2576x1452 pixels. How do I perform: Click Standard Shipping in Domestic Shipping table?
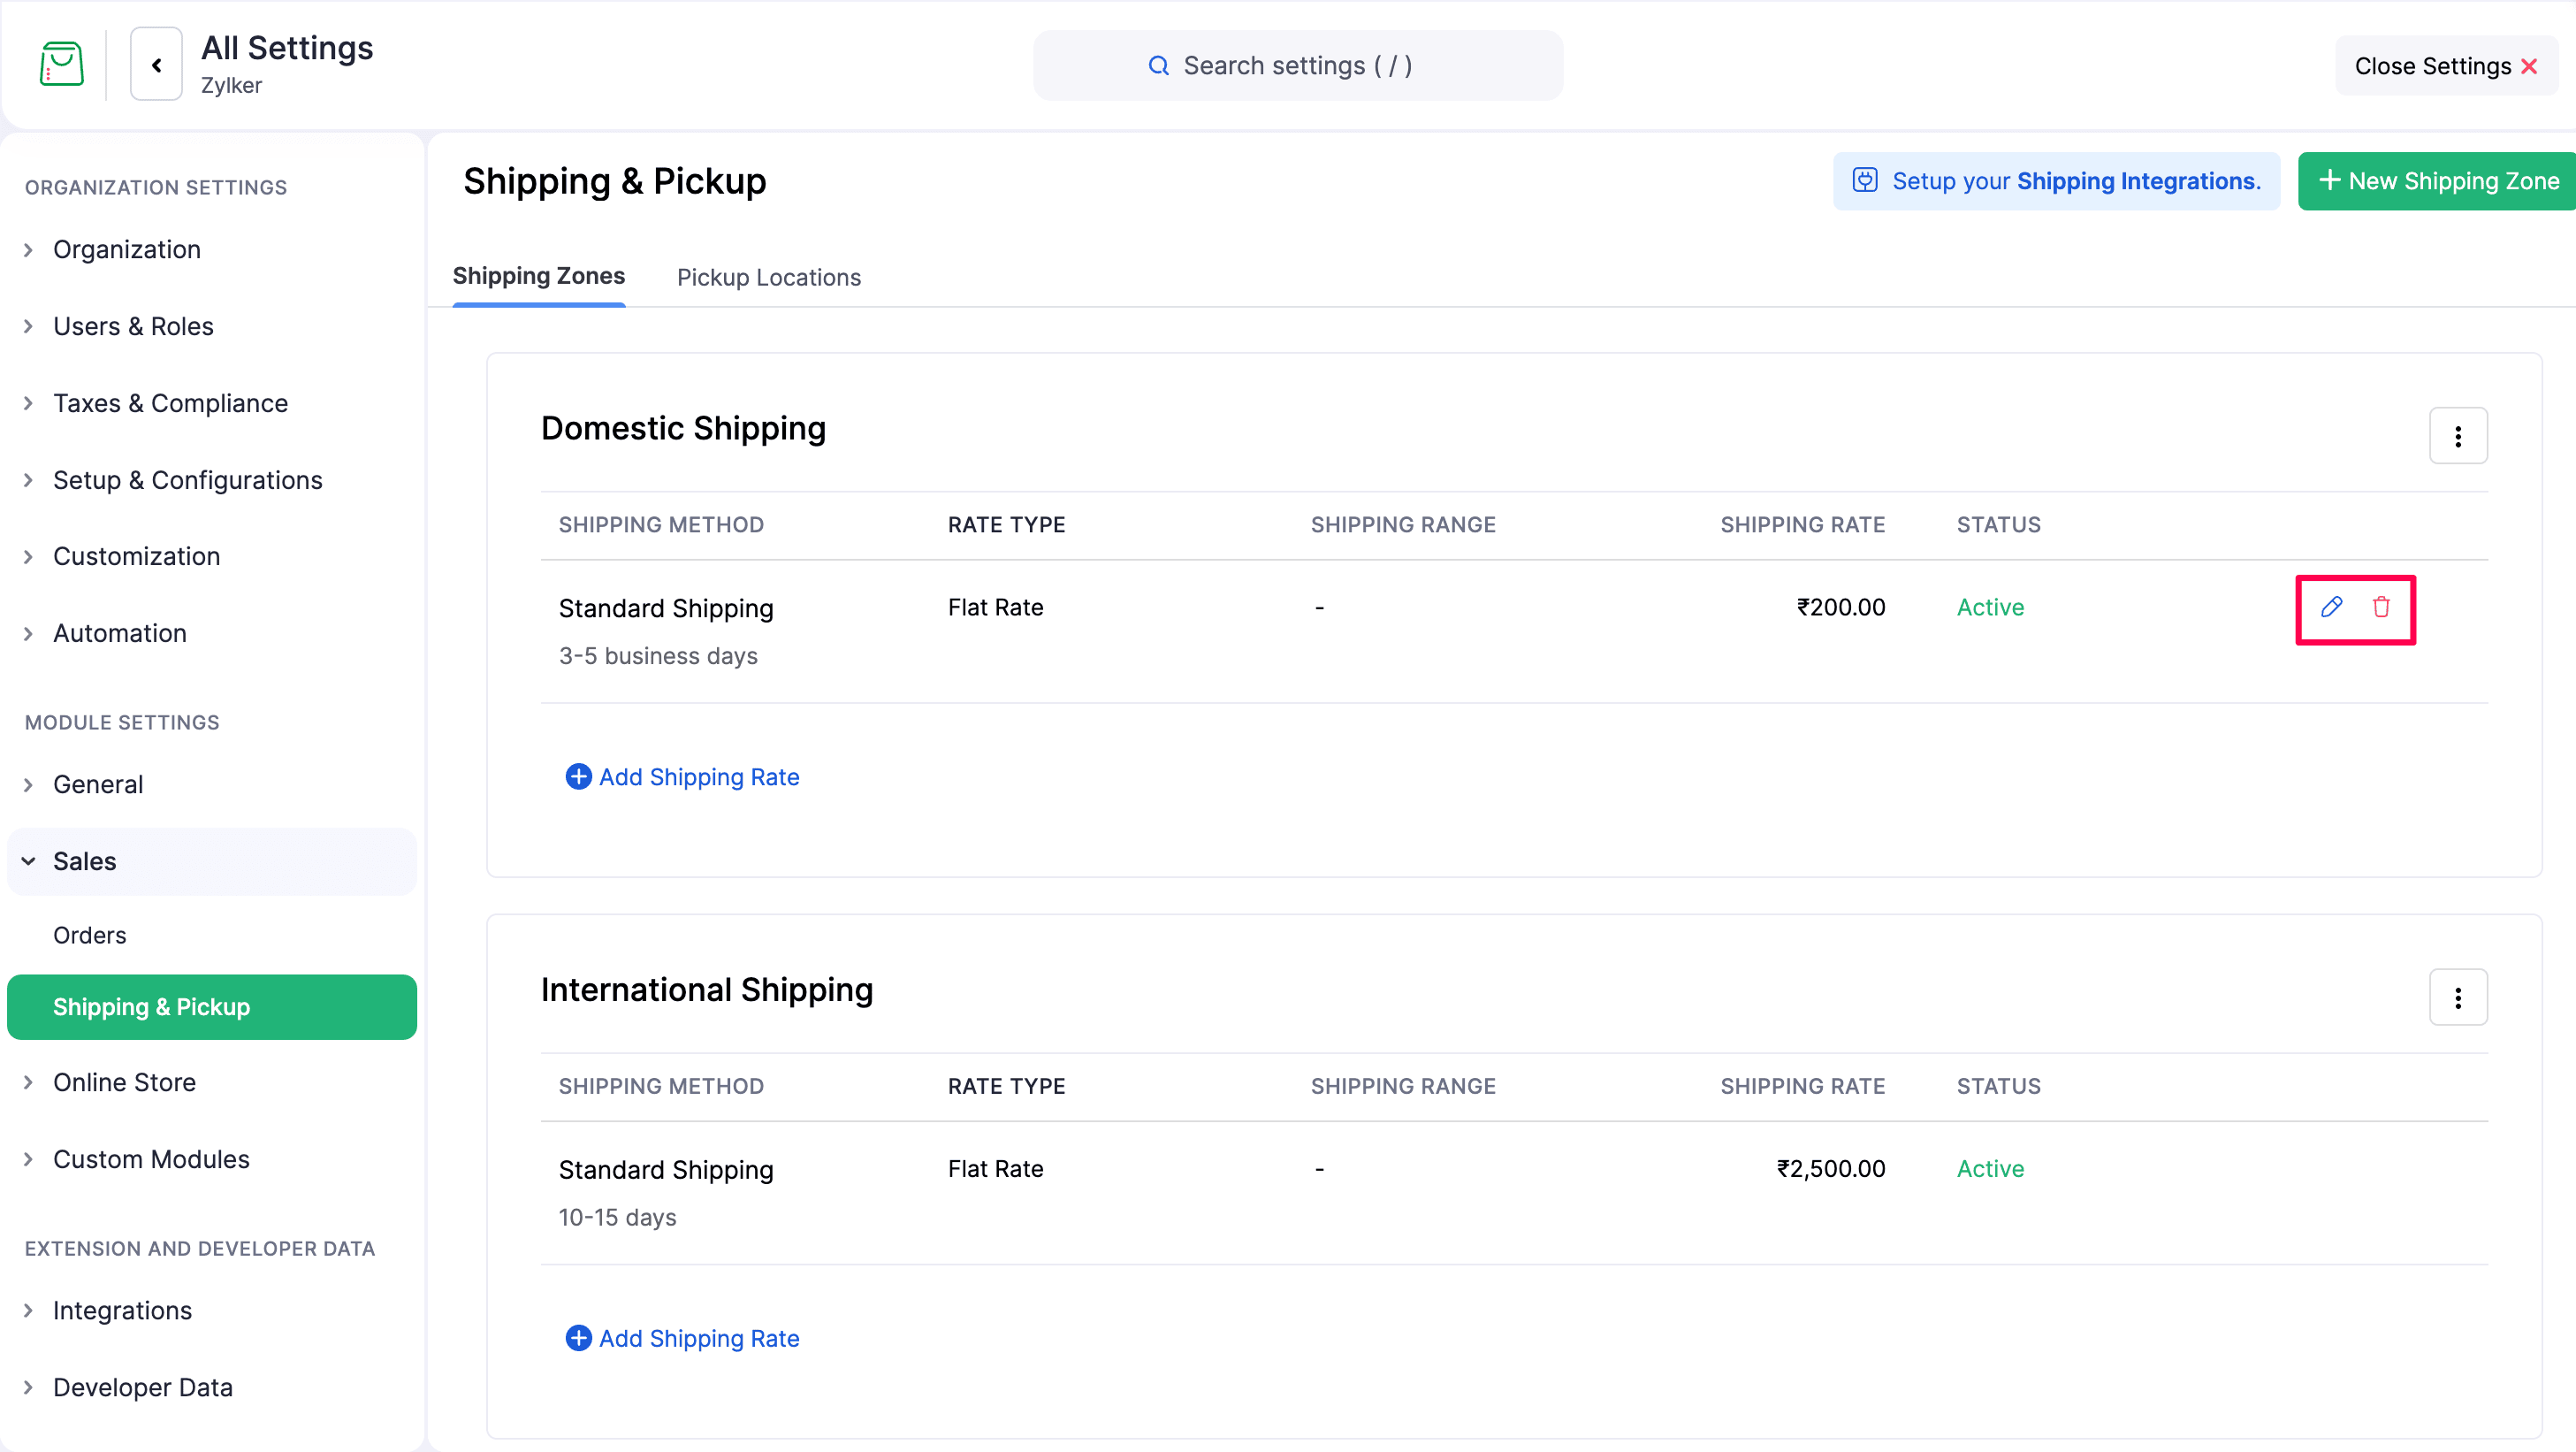(665, 608)
